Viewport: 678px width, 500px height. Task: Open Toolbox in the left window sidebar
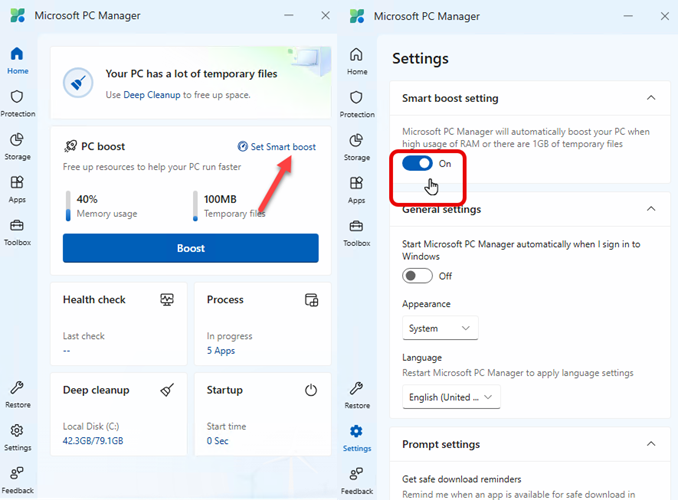[x=18, y=231]
